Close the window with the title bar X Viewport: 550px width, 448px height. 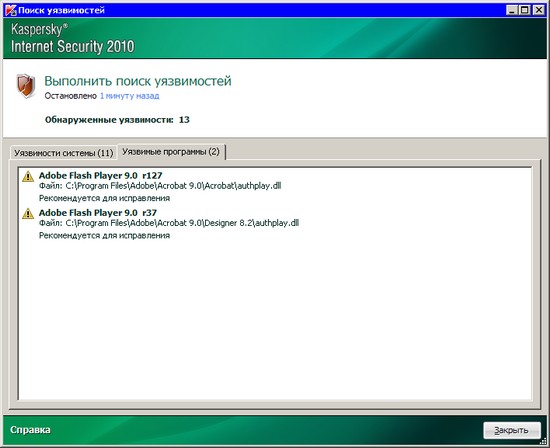(539, 10)
